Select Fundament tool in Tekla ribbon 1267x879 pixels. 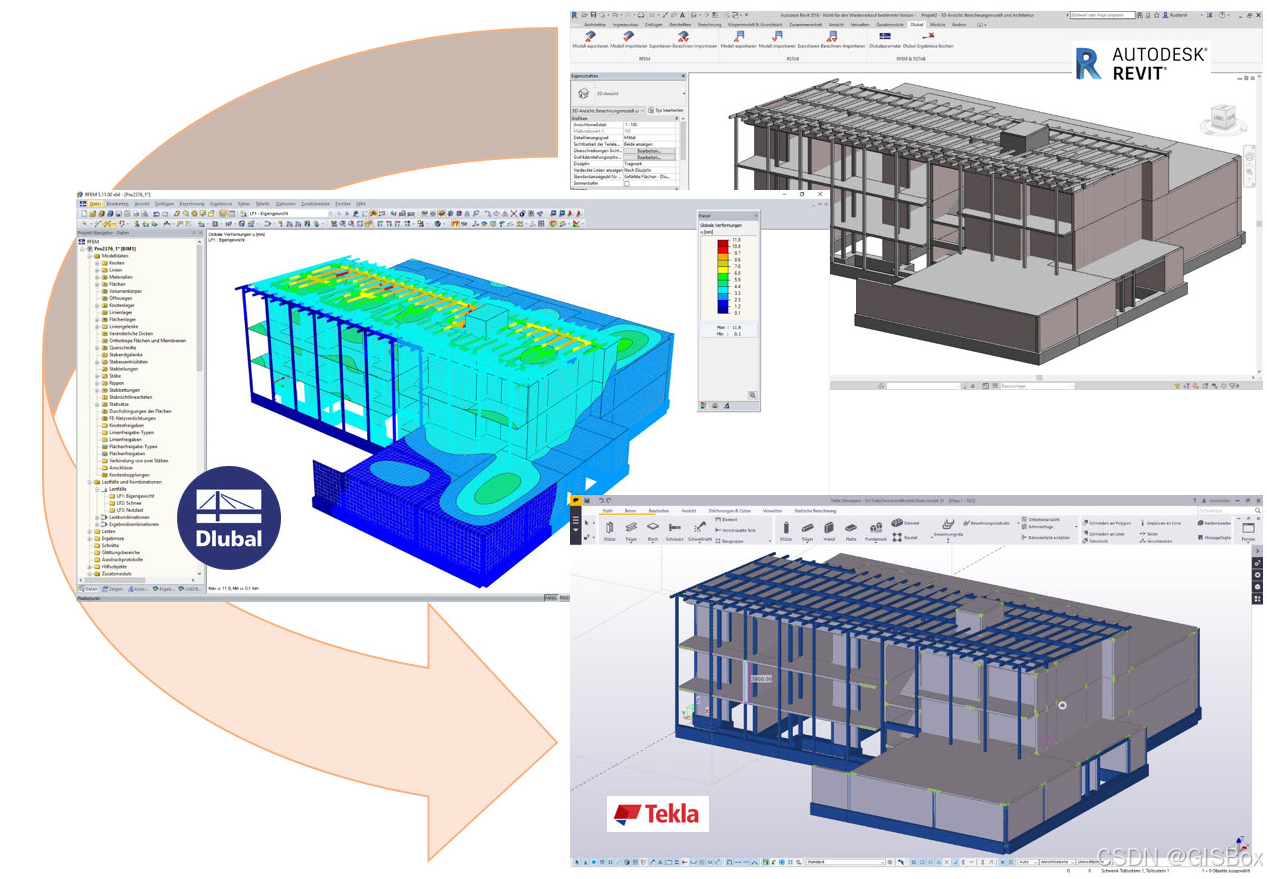[877, 530]
